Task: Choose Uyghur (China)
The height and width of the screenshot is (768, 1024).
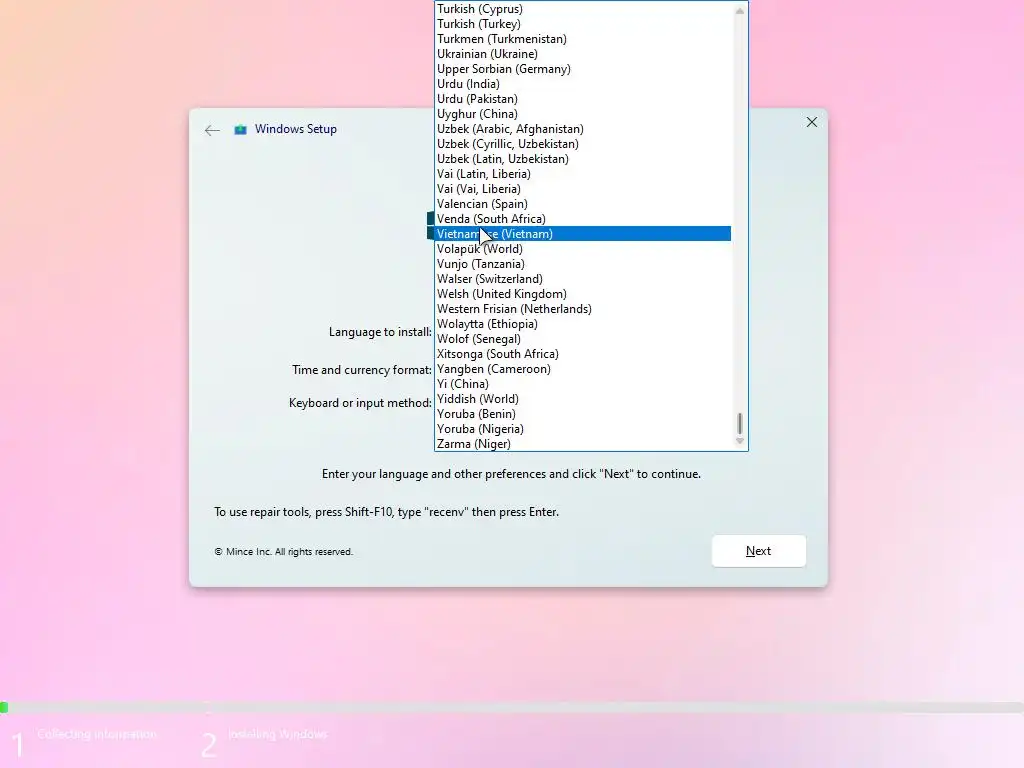Action: 583,114
